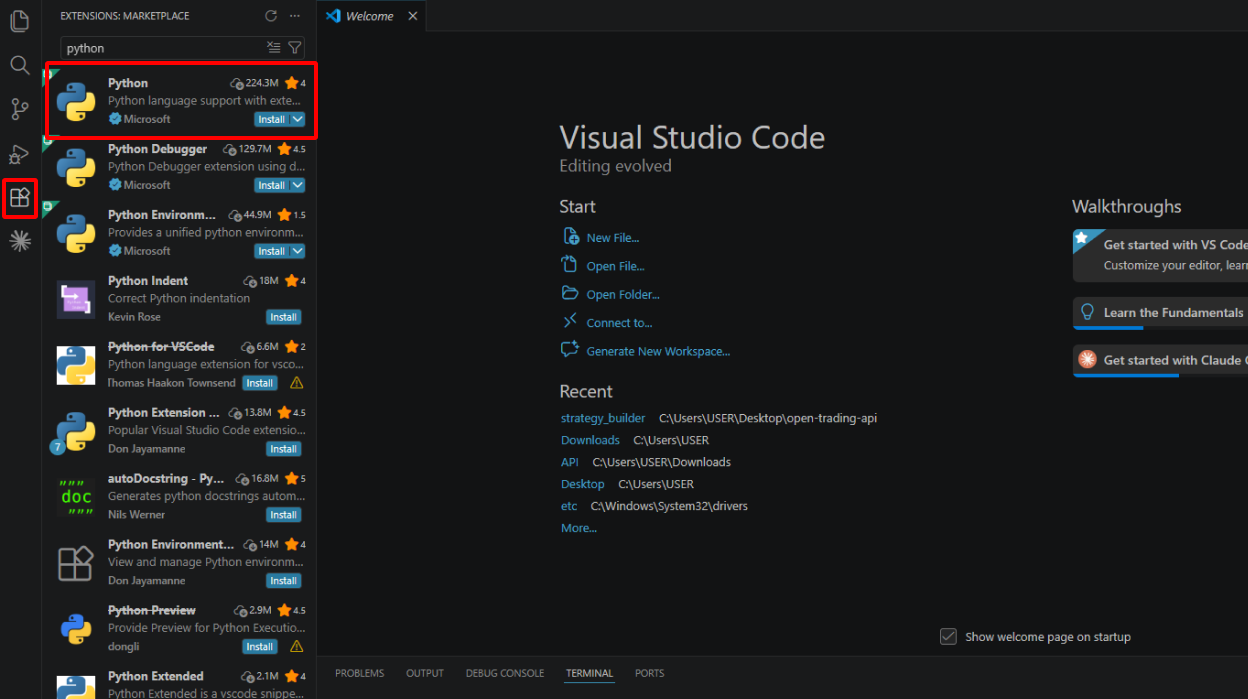Switch to the PORTS panel tab
This screenshot has height=699, width=1248.
(x=650, y=673)
